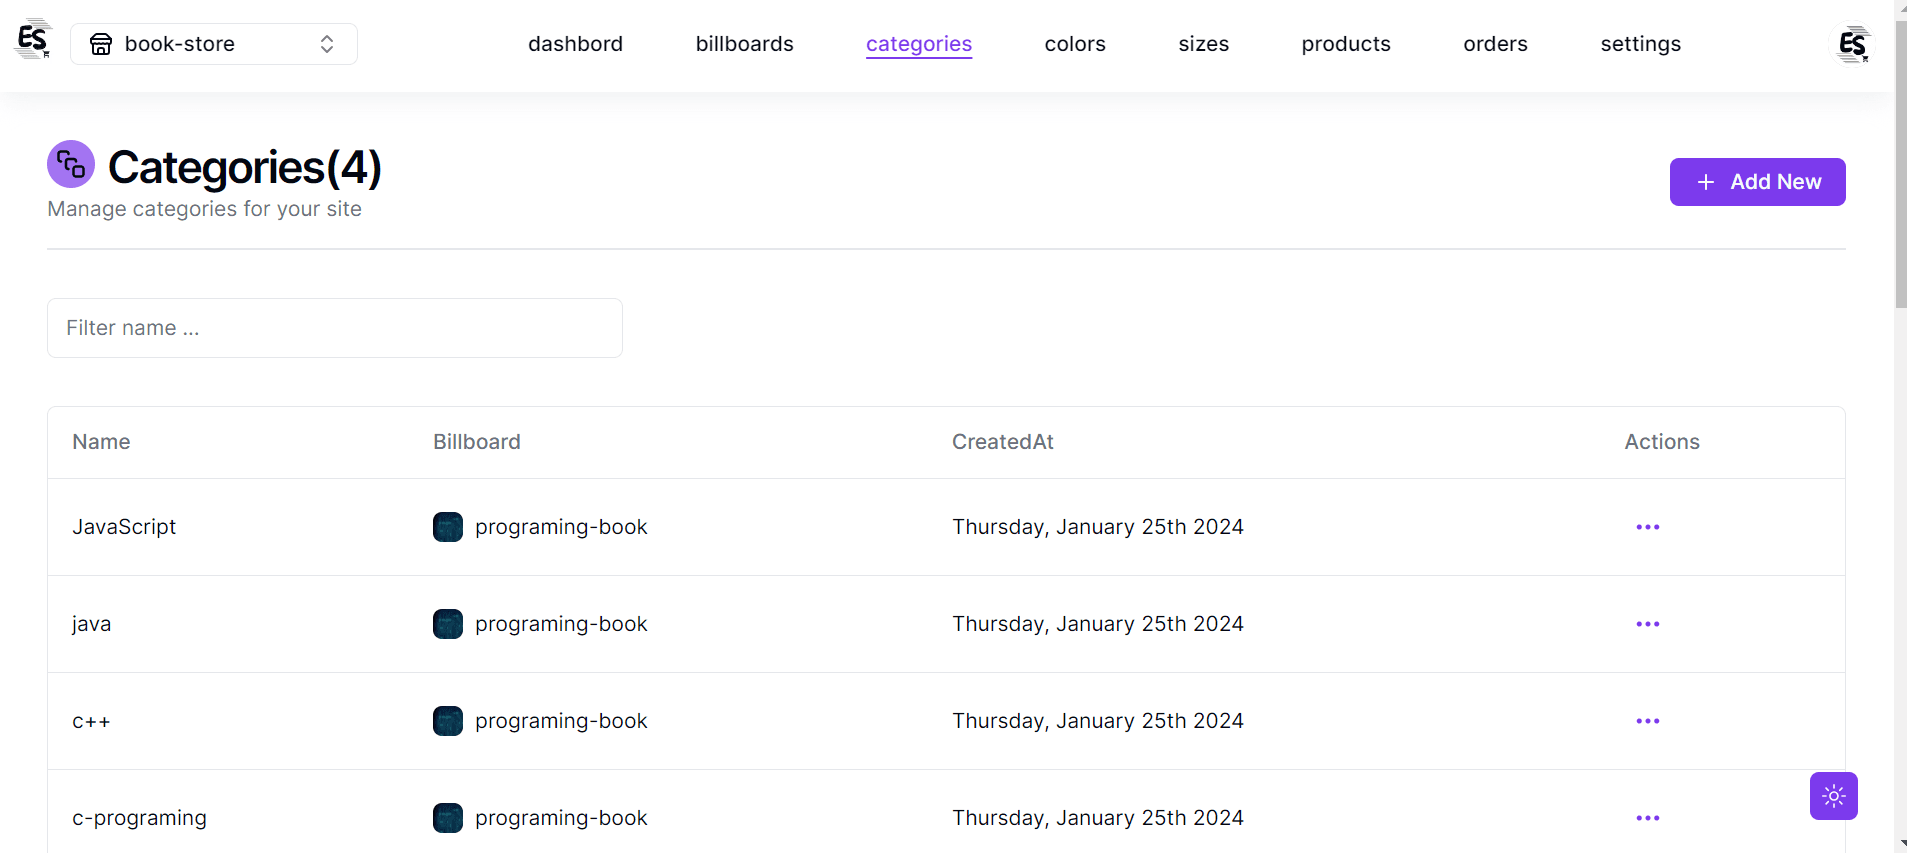Screen dimensions: 1907x853
Task: Click billboard thumbnail in JavaScript row
Action: point(448,527)
